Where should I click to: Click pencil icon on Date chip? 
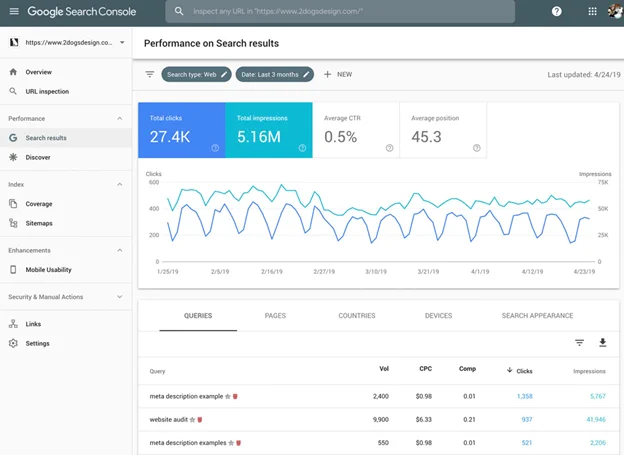tap(306, 74)
